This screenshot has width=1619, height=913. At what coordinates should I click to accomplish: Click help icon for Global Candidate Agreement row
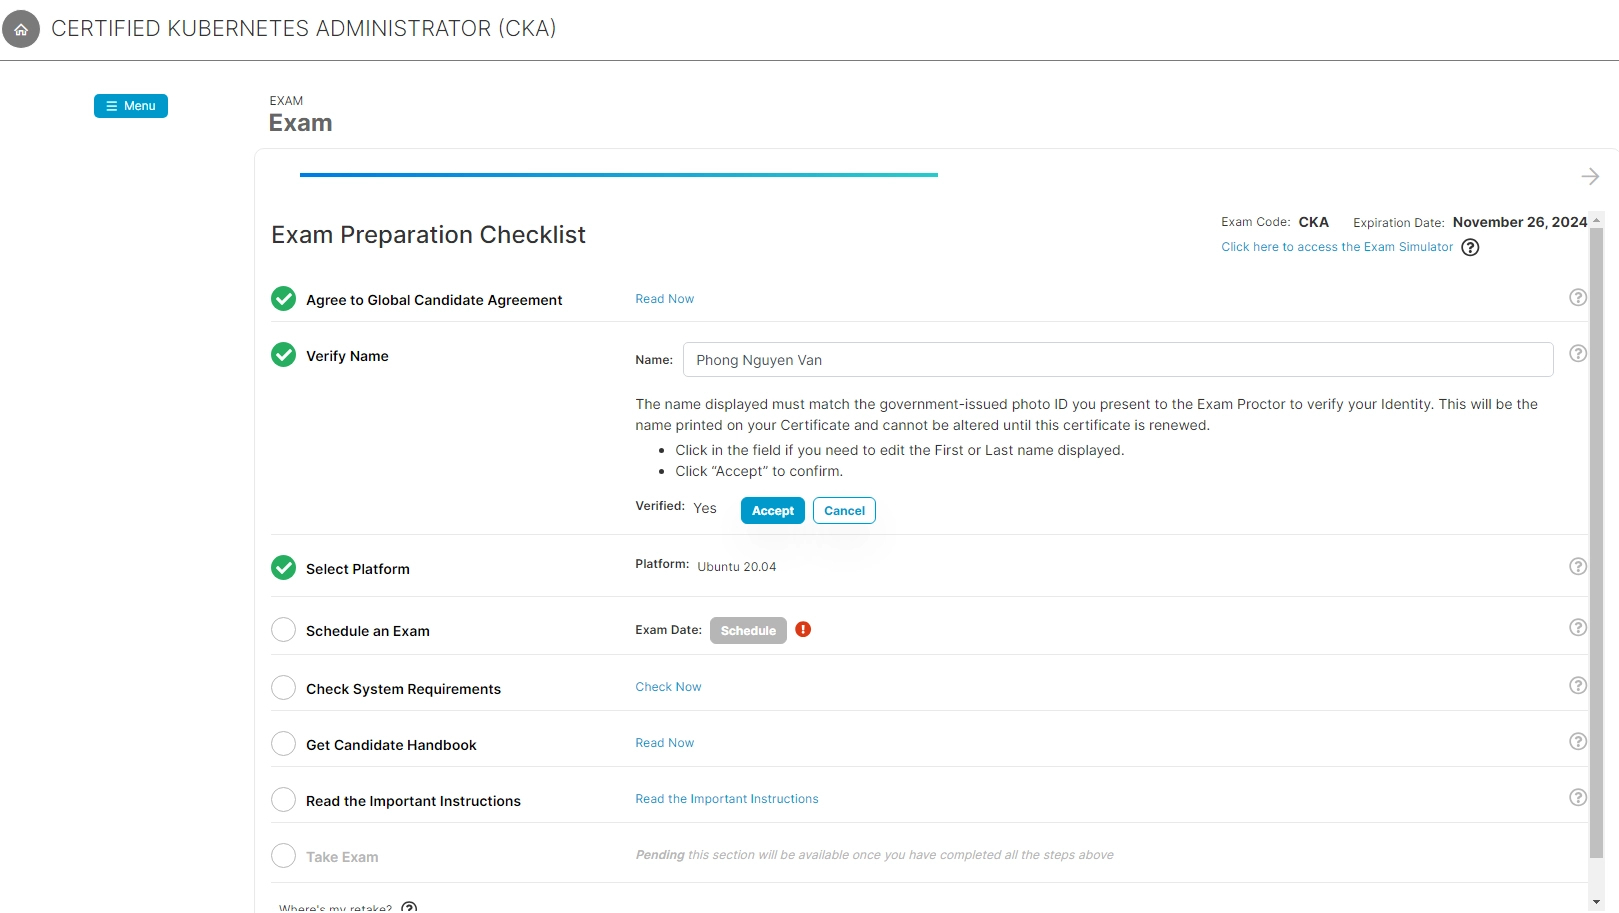click(1577, 298)
